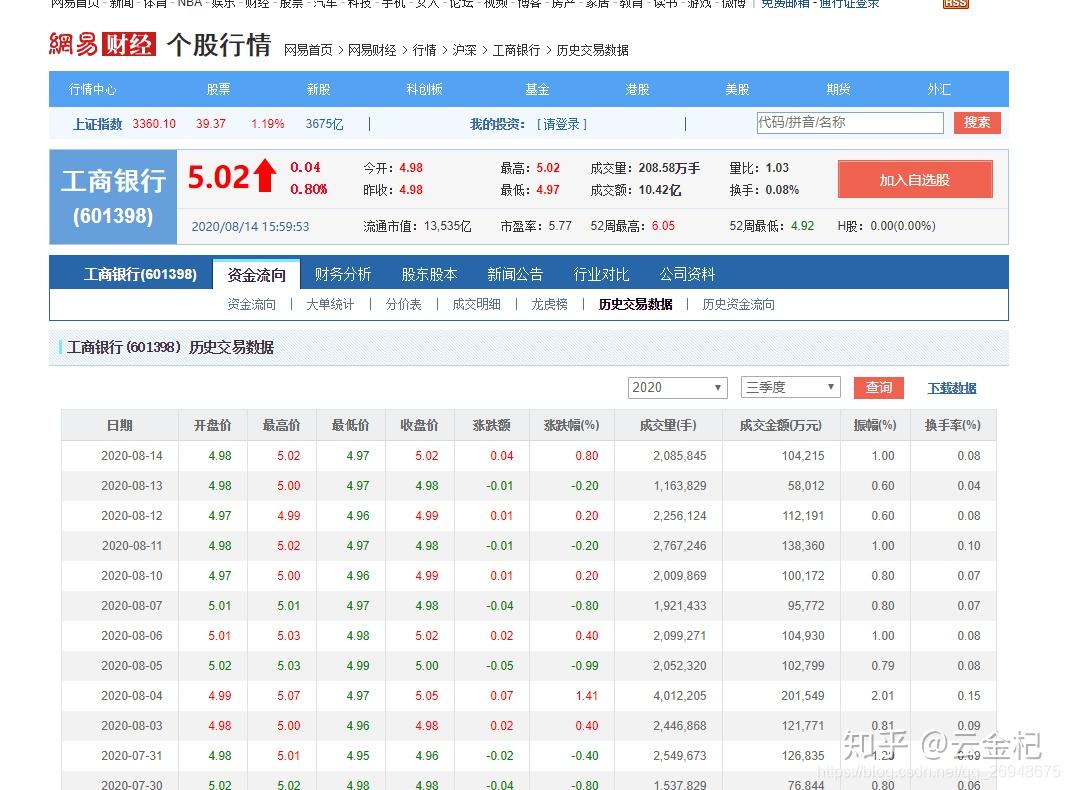This screenshot has height=790, width=1070.
Task: Click the 下载数据 download link
Action: click(950, 387)
